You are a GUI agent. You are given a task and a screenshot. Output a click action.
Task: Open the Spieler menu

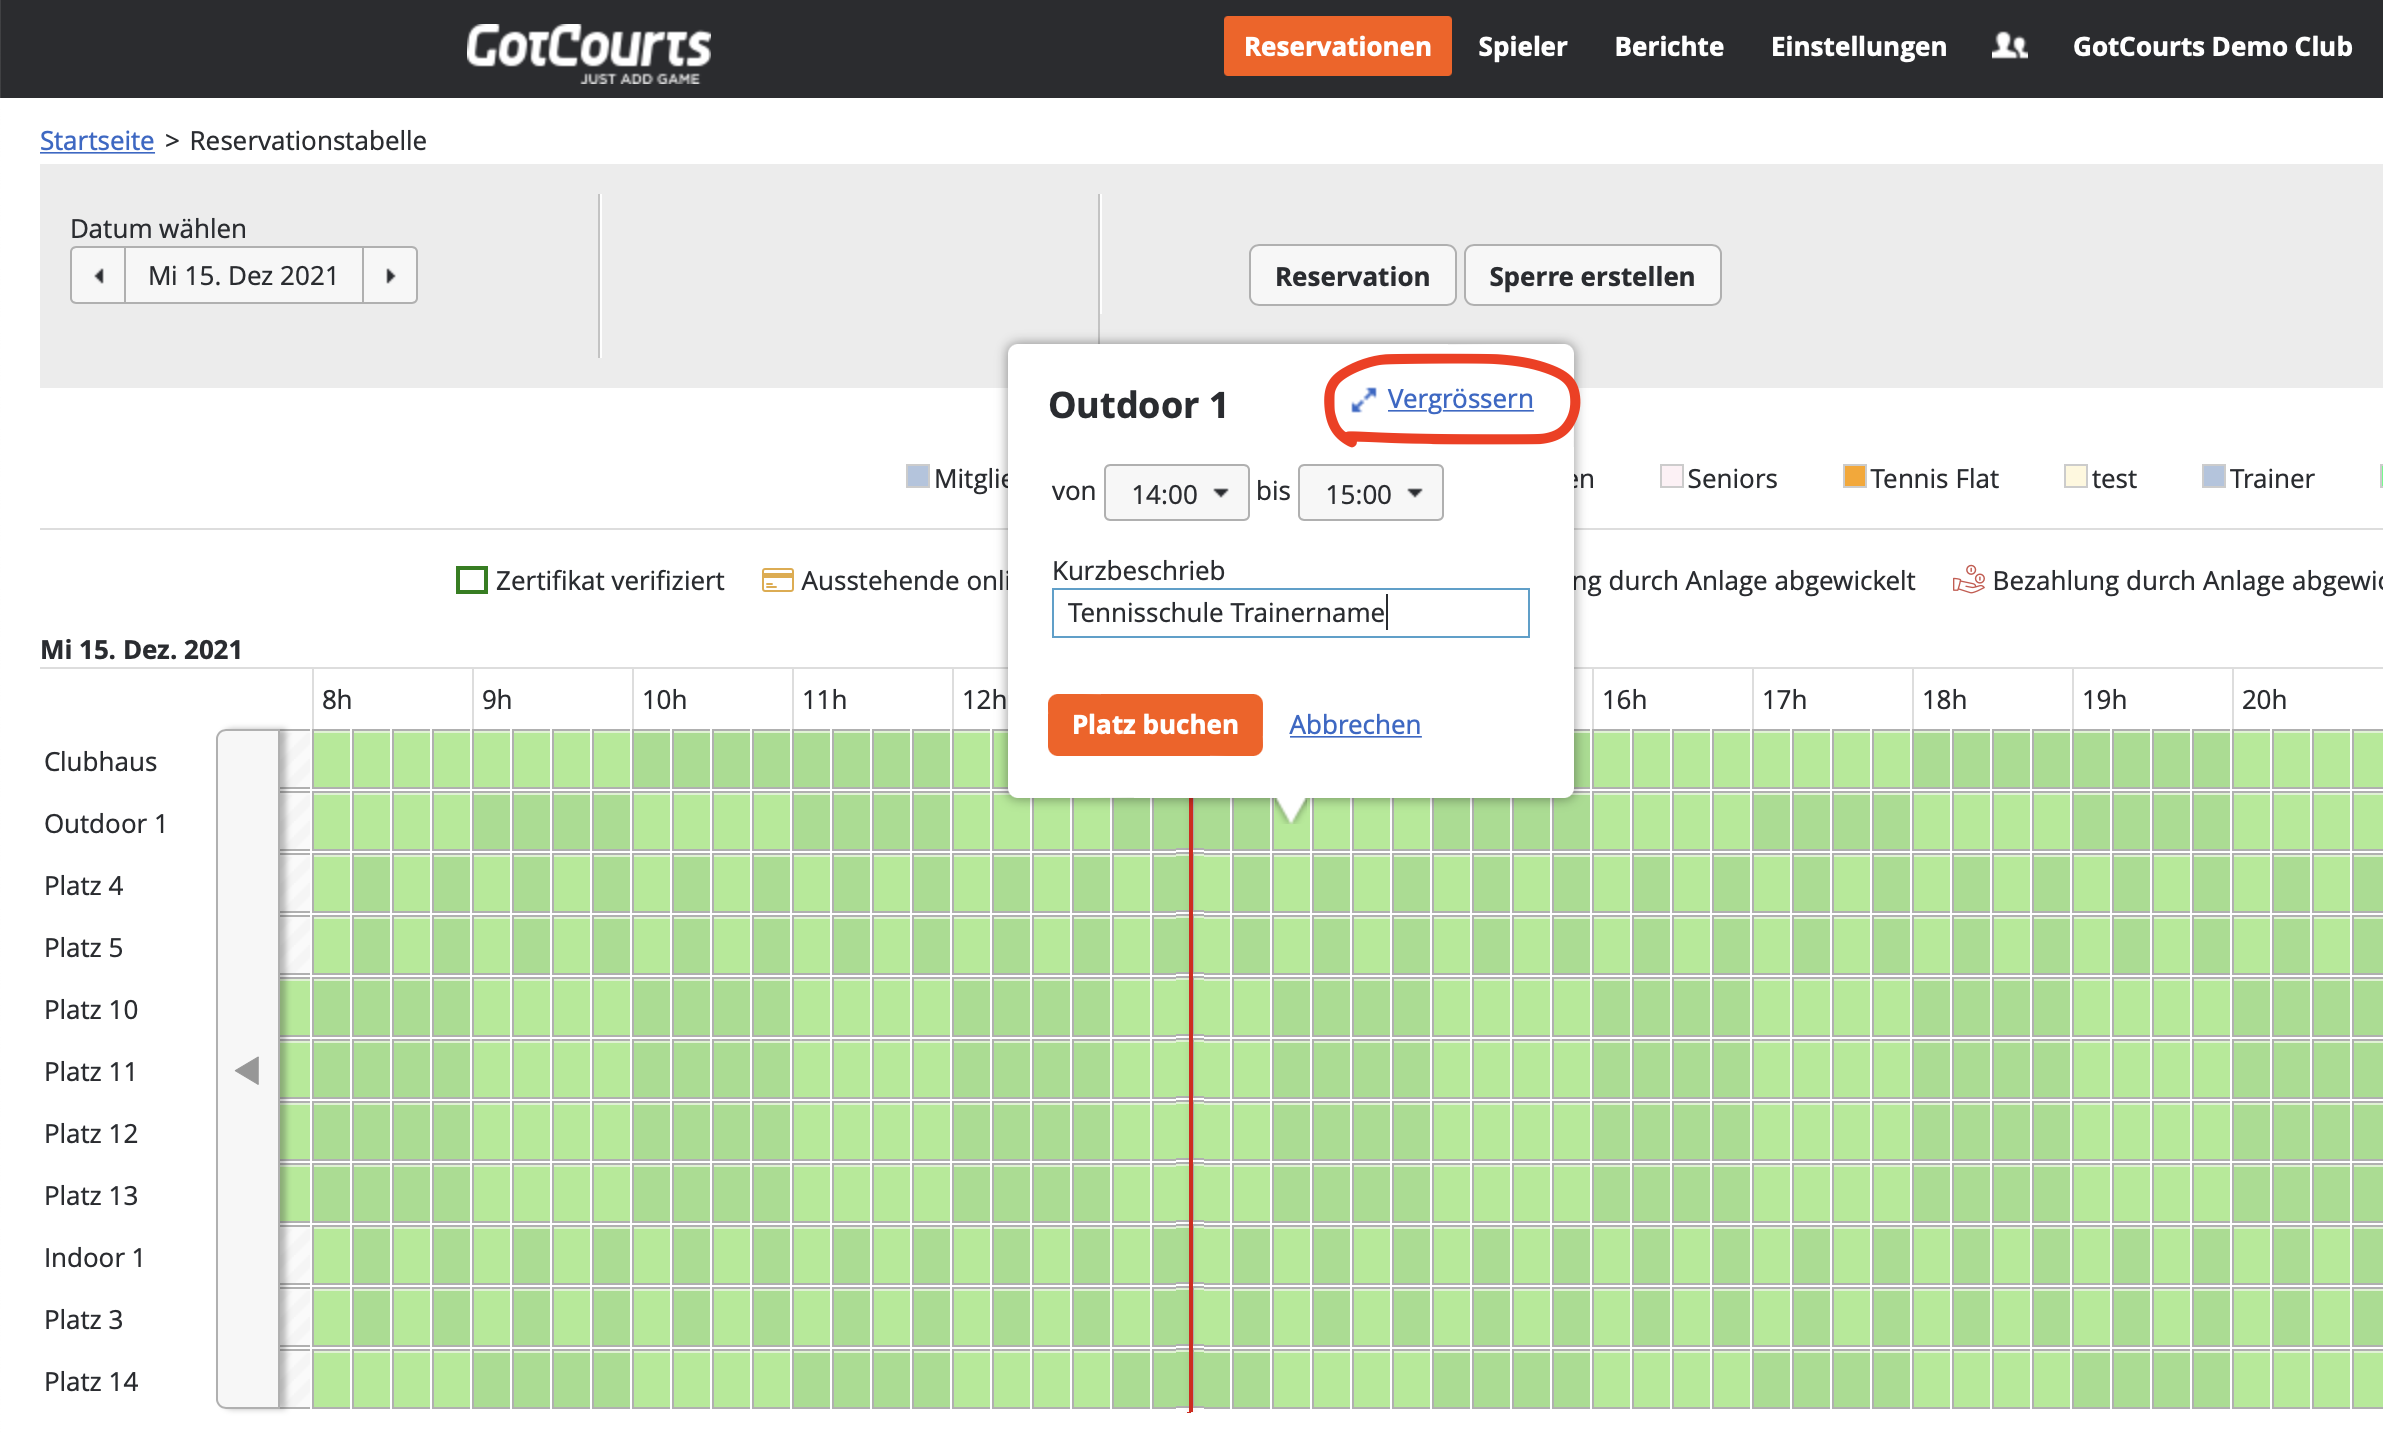1522,46
